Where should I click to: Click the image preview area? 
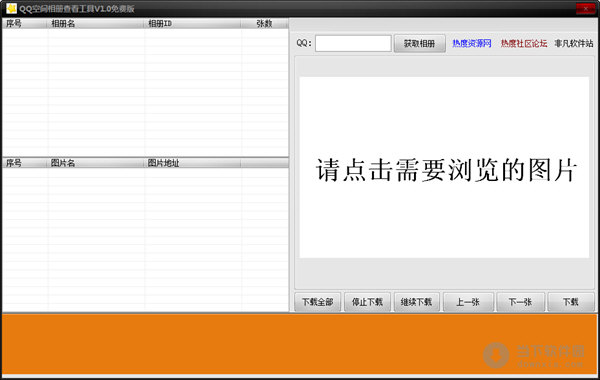(x=444, y=168)
